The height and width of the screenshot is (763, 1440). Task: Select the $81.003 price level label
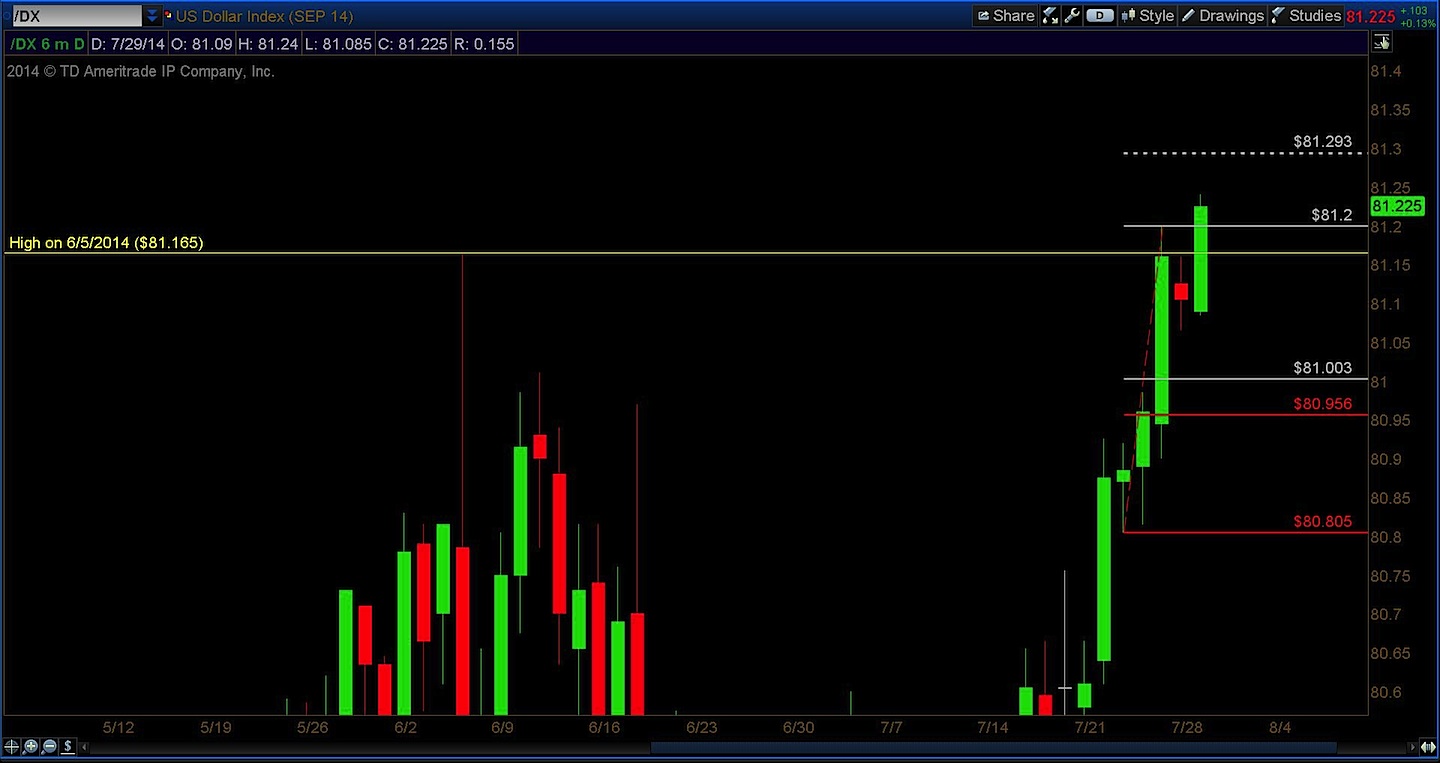1322,368
